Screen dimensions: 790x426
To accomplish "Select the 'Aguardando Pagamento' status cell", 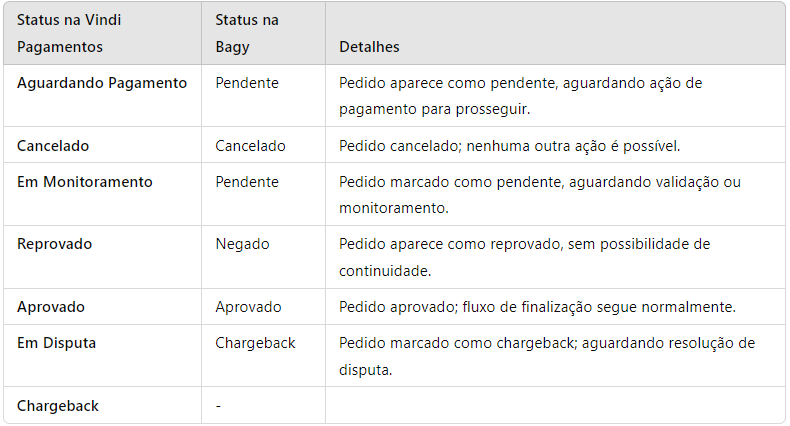I will 102,83.
